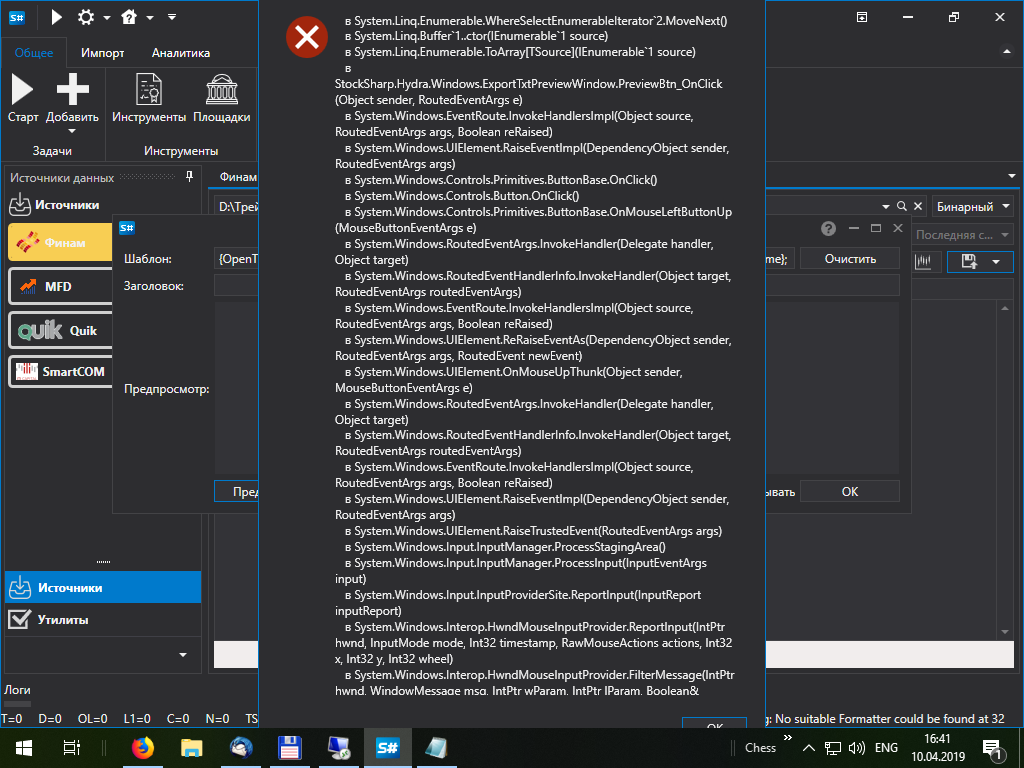Open the Импорт ribbon tab
Screen dimensions: 1024x768
(x=103, y=53)
